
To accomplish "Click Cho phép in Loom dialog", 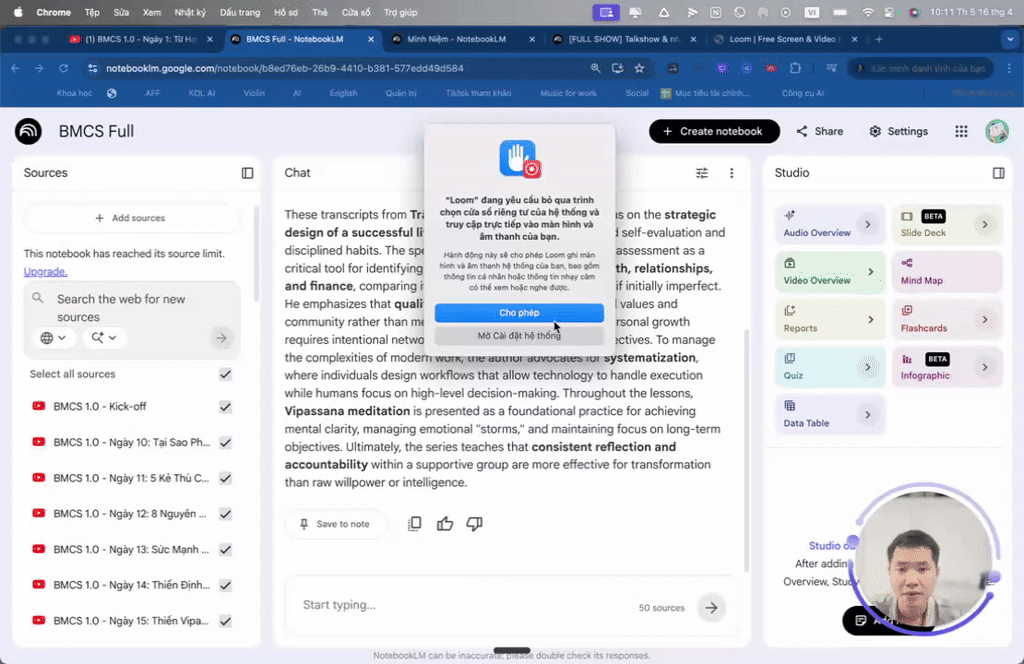I will click(519, 313).
